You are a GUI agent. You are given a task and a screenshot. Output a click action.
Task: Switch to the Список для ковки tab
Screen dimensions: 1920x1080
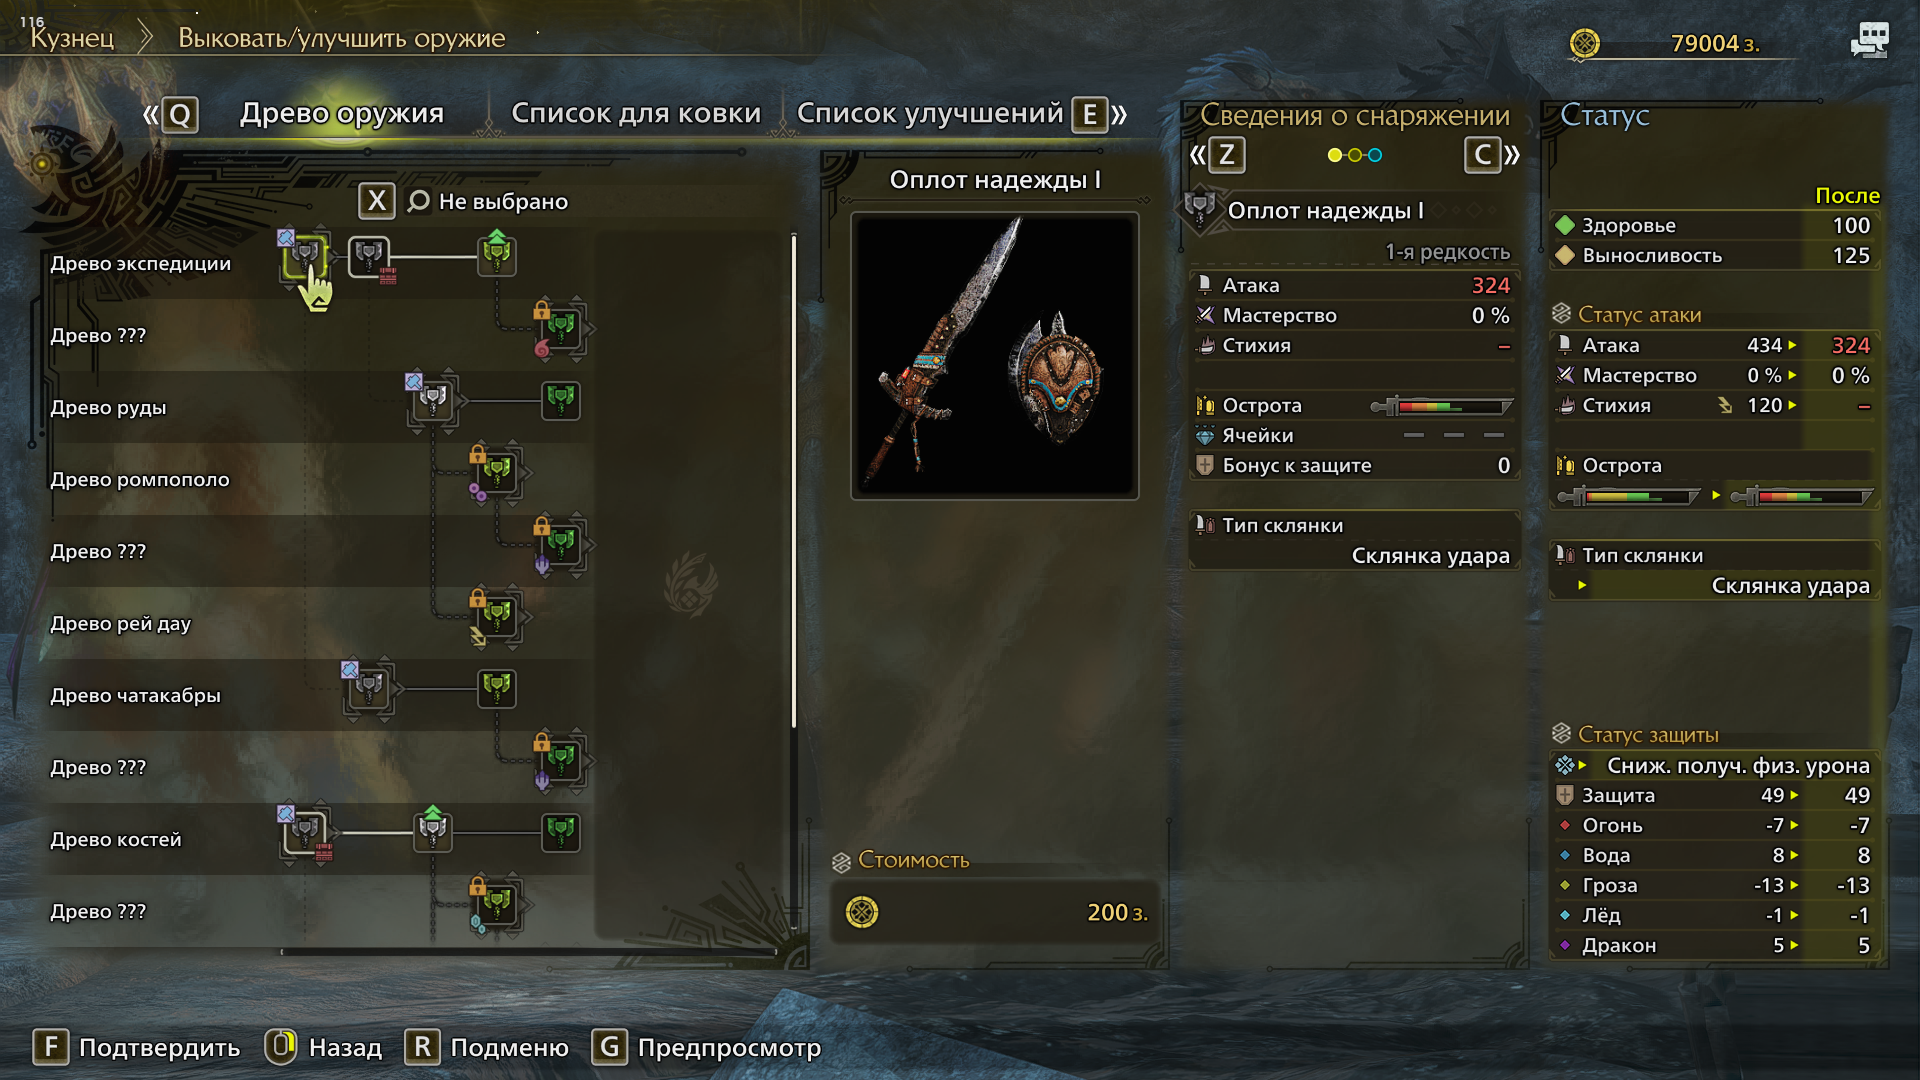click(636, 113)
